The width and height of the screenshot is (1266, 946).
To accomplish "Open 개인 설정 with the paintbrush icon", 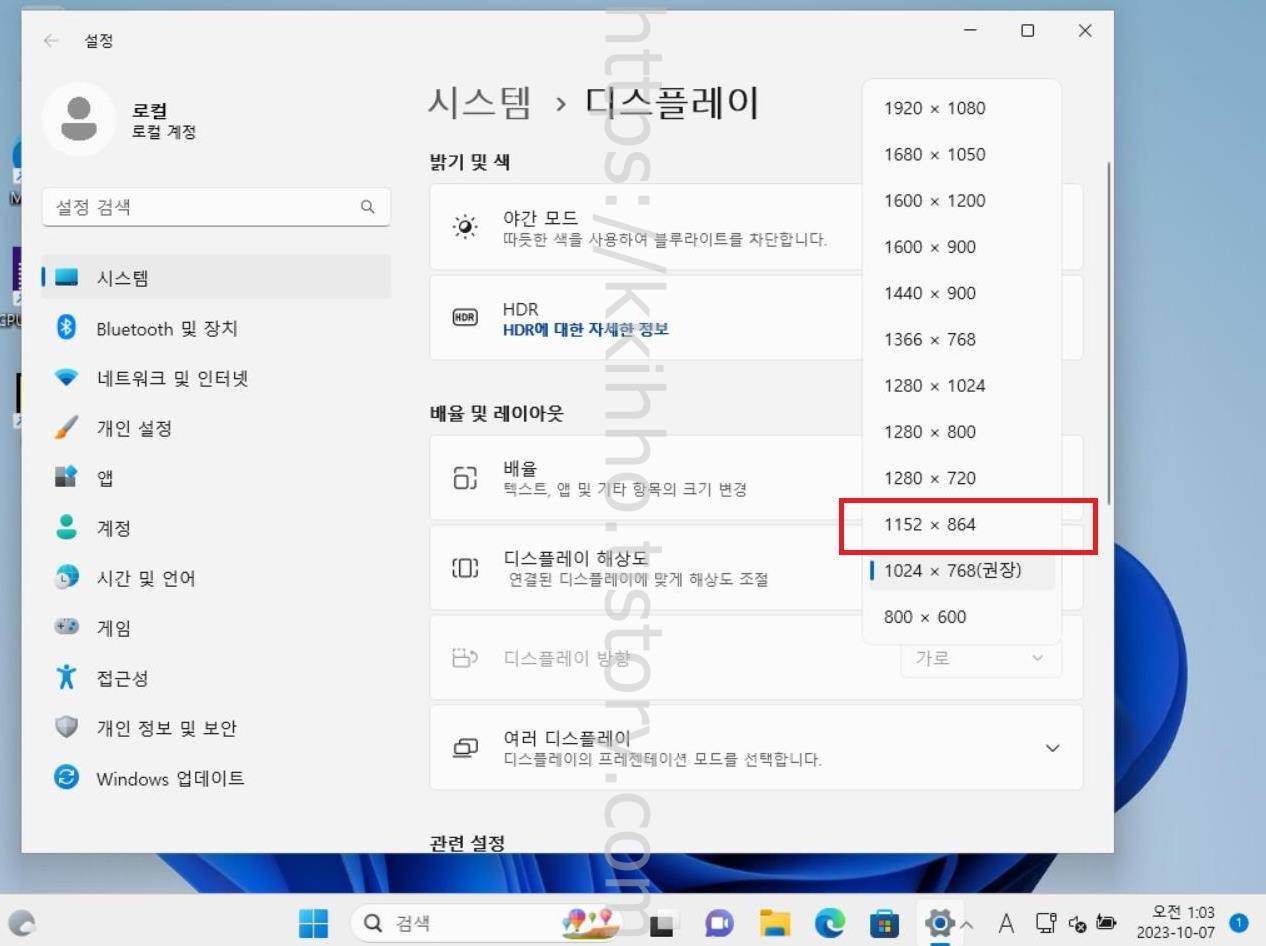I will click(x=216, y=428).
